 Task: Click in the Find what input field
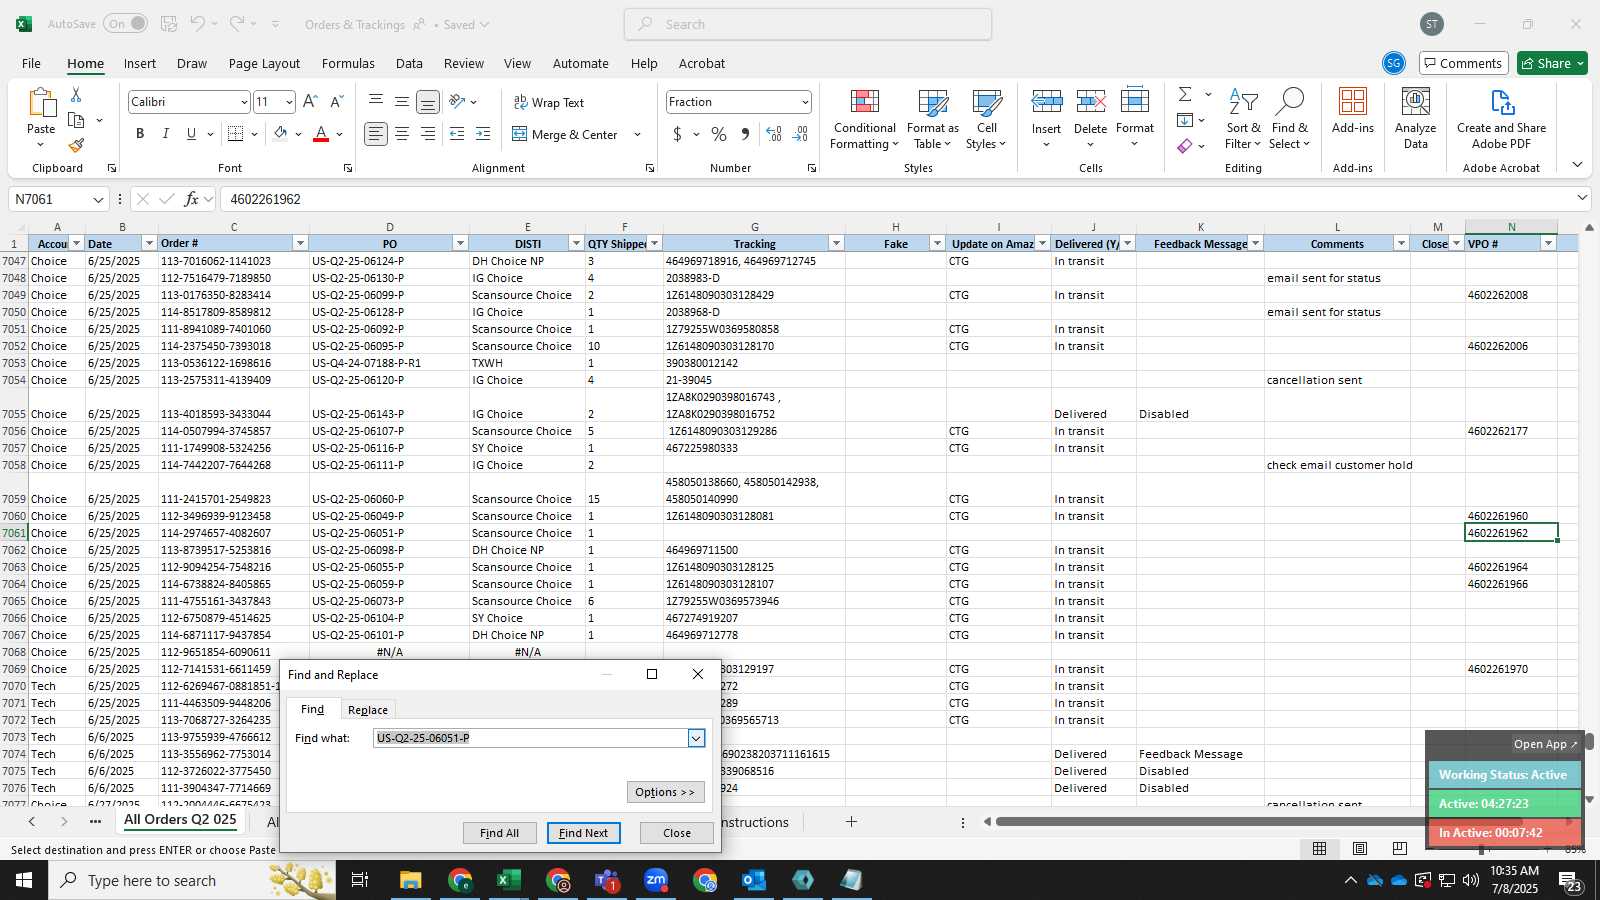click(530, 738)
